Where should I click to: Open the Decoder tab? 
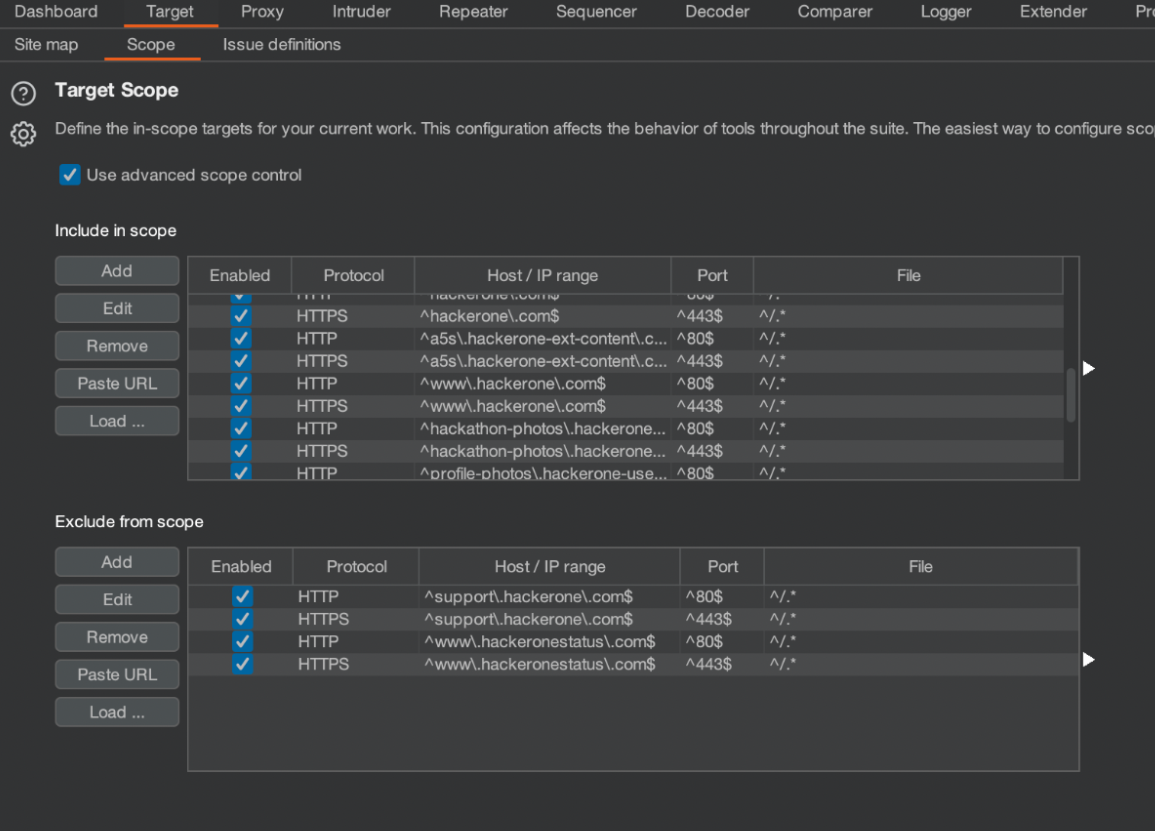(717, 12)
